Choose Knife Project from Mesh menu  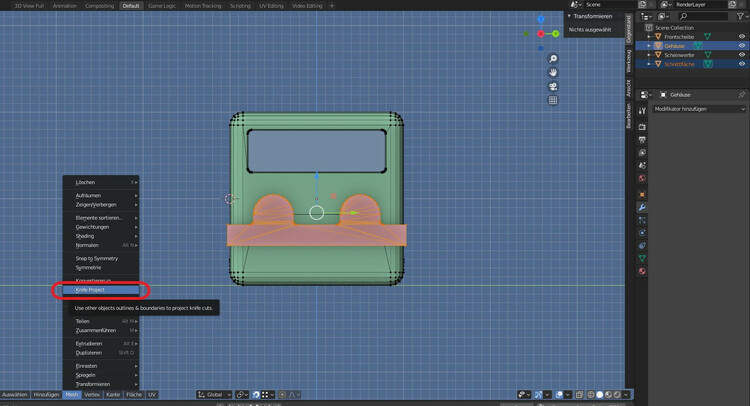click(90, 290)
